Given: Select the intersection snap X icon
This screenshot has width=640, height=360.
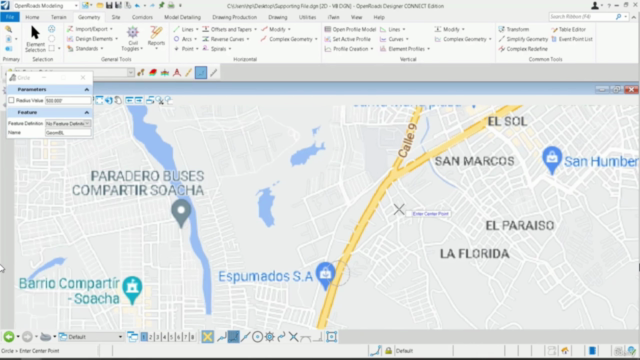Looking at the screenshot, I should click(x=293, y=337).
